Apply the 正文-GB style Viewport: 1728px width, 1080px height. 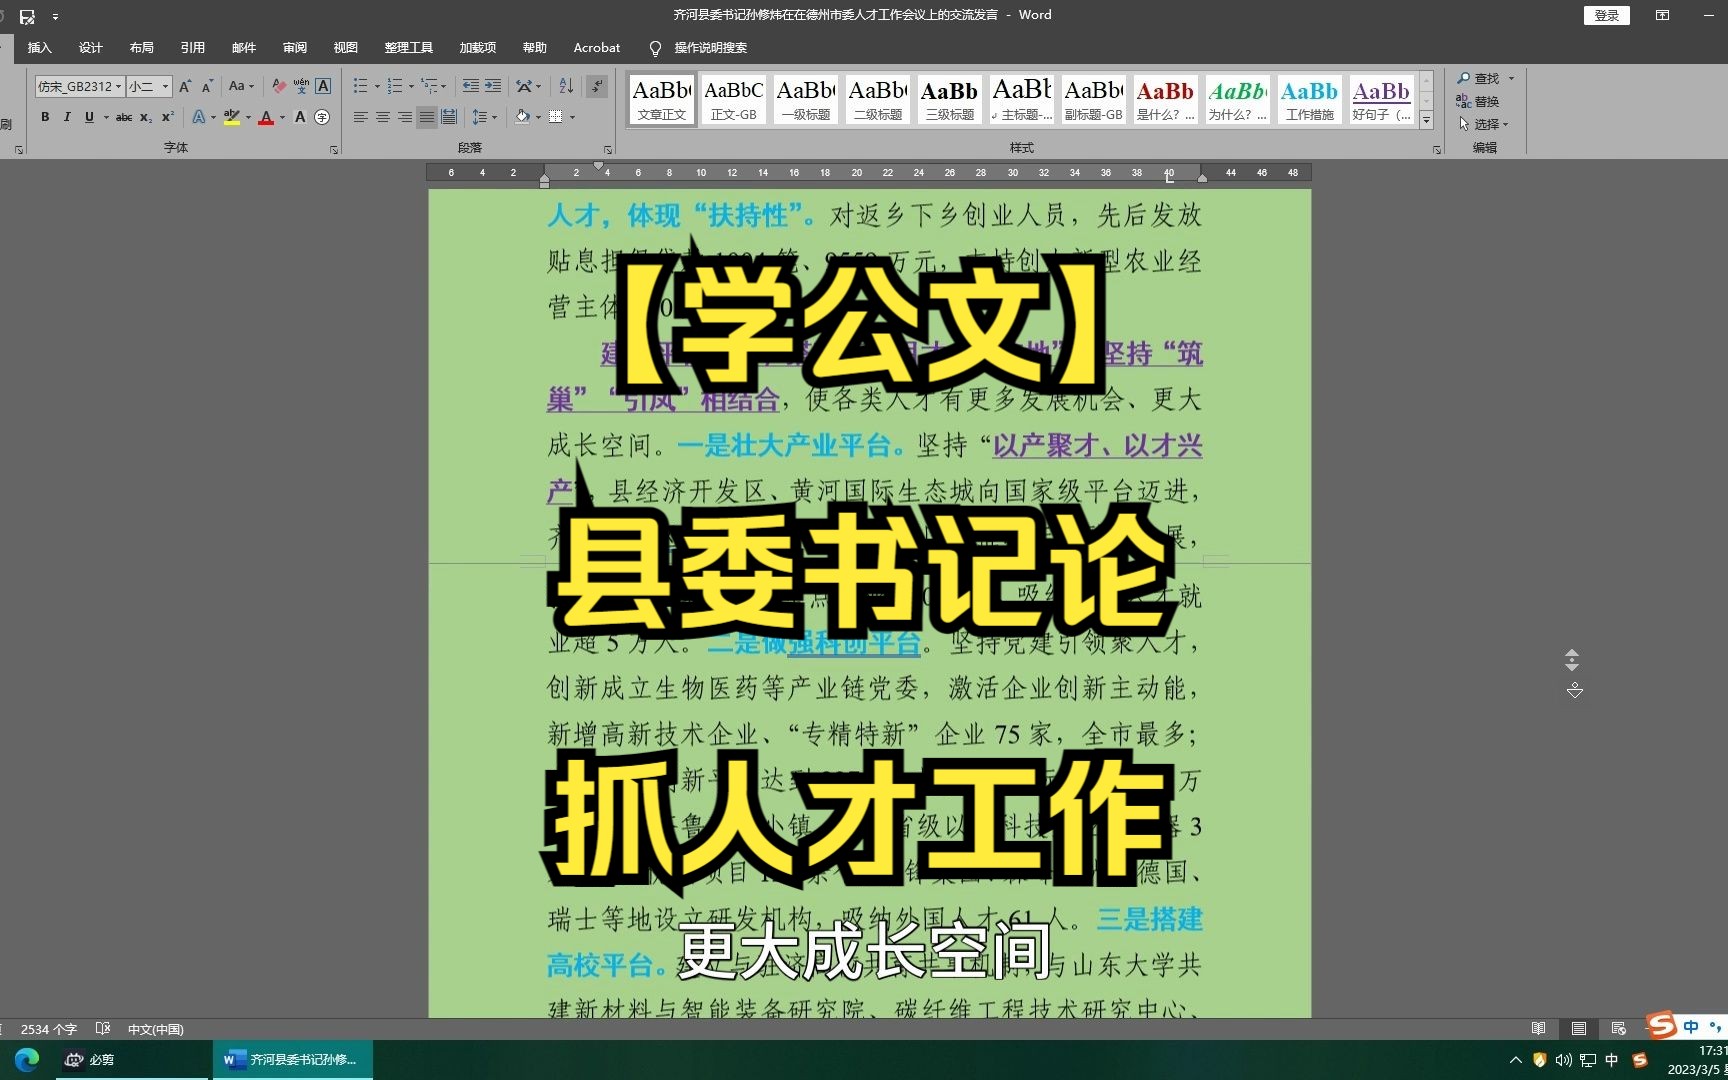[734, 100]
